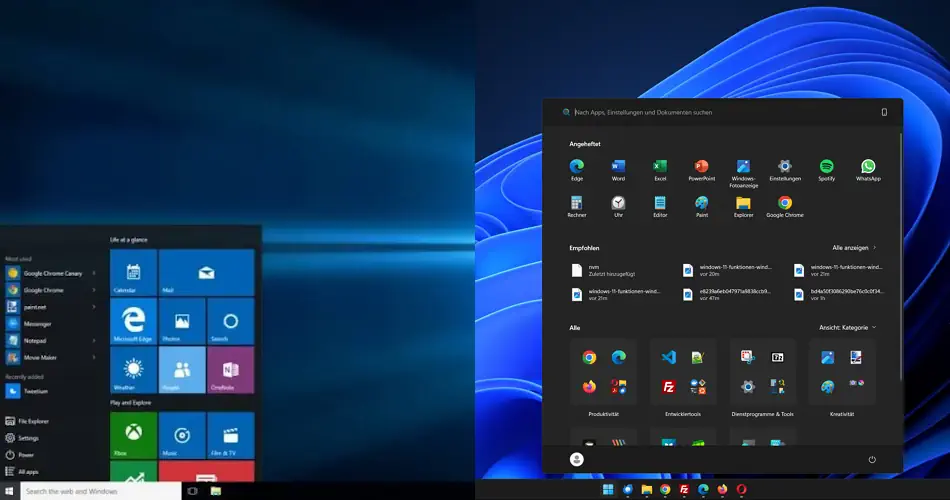Click Search the web and Windows box
The image size is (950, 500).
[x=101, y=491]
